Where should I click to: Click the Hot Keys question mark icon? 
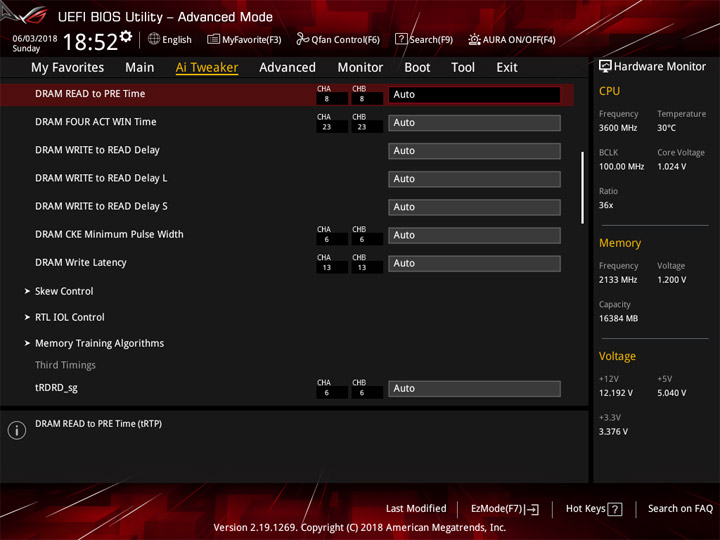(x=615, y=509)
